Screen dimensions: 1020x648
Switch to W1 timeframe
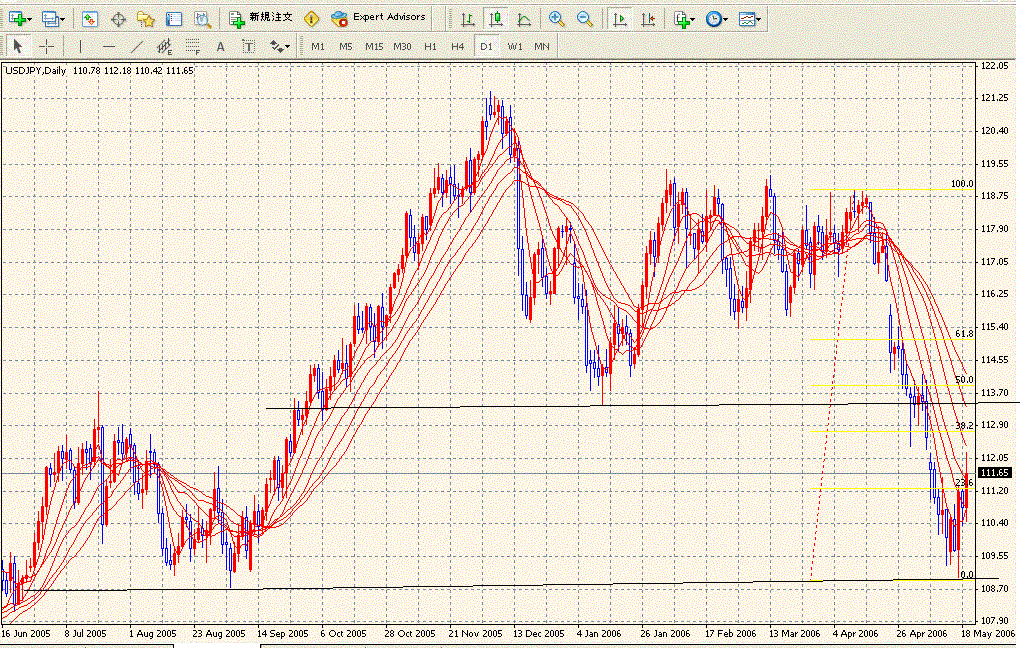[x=514, y=46]
